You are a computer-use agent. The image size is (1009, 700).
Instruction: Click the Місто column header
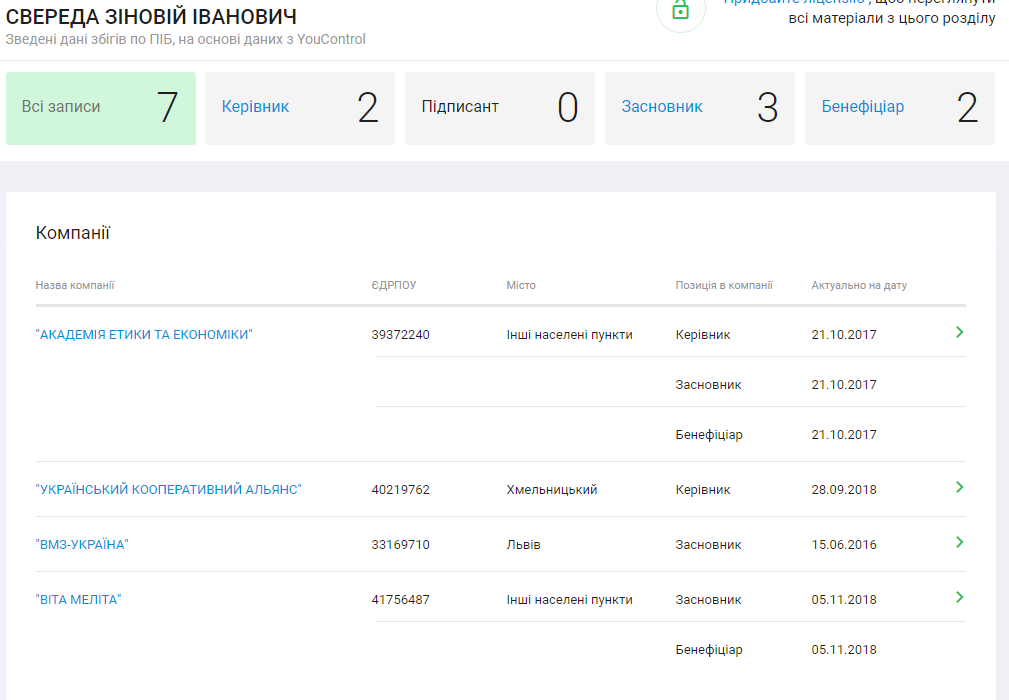[x=521, y=285]
